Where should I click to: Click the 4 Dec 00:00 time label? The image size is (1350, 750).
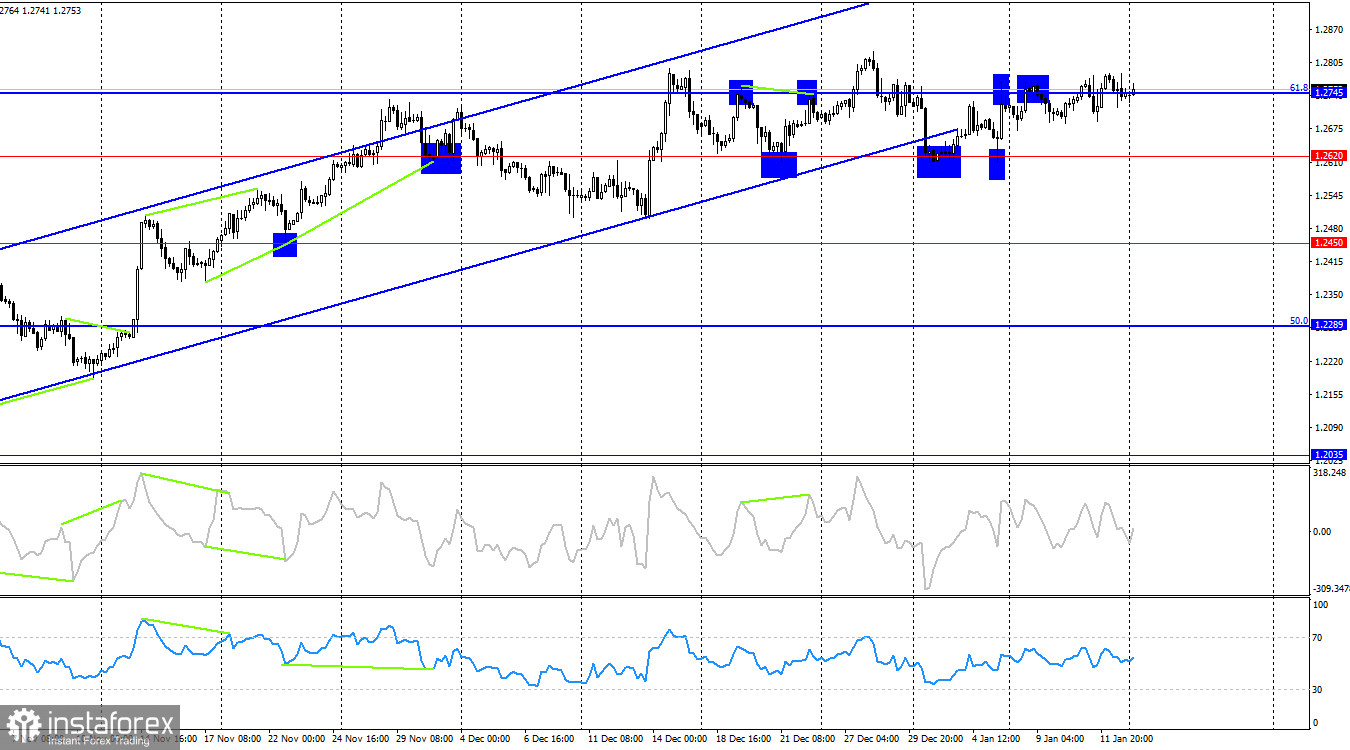485,739
